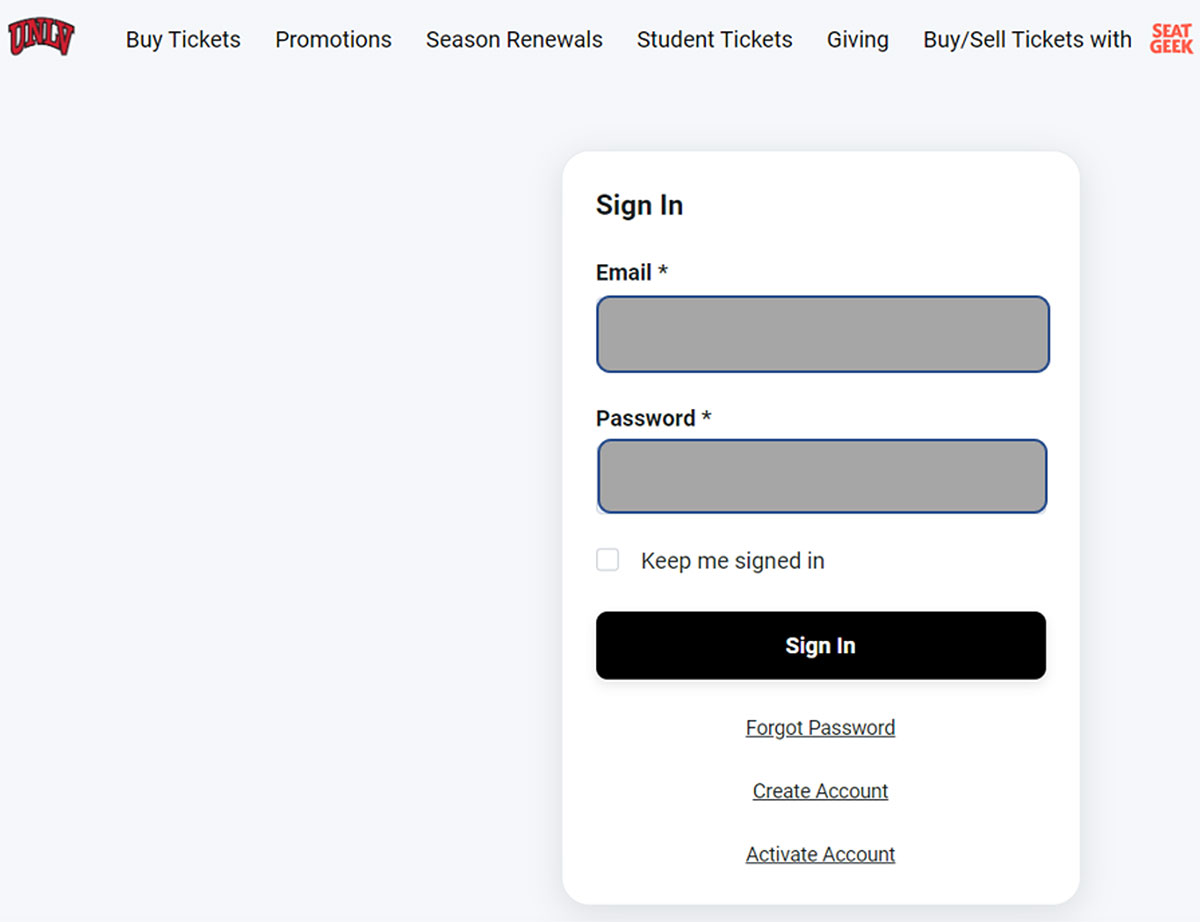Click the 'Keep me signed in' label text
Image resolution: width=1200 pixels, height=922 pixels.
point(732,561)
